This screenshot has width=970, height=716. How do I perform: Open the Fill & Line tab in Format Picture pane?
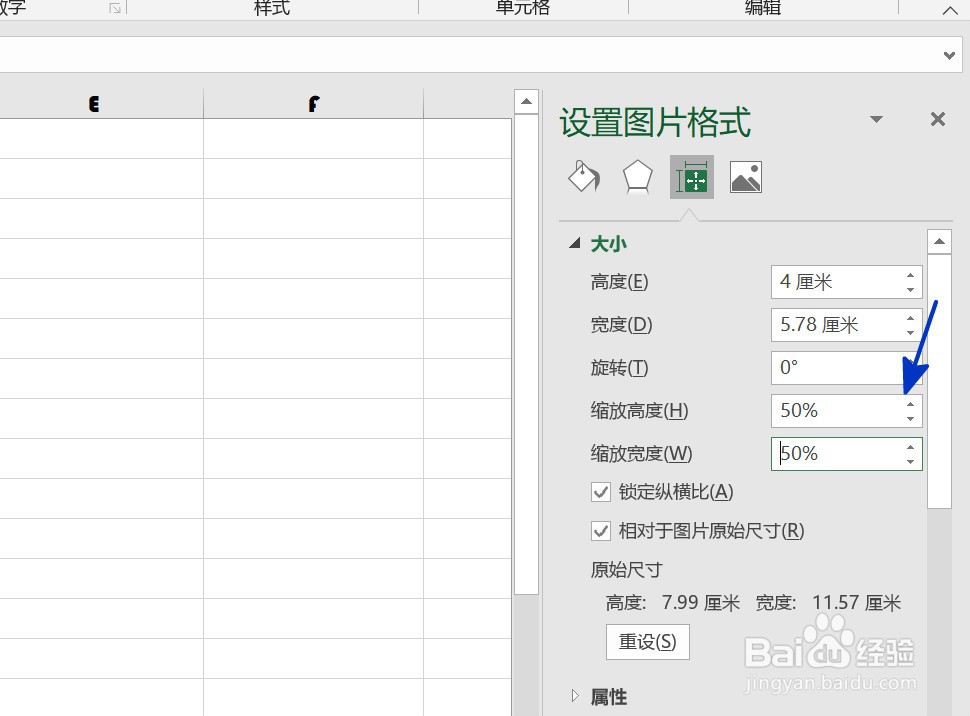click(583, 176)
